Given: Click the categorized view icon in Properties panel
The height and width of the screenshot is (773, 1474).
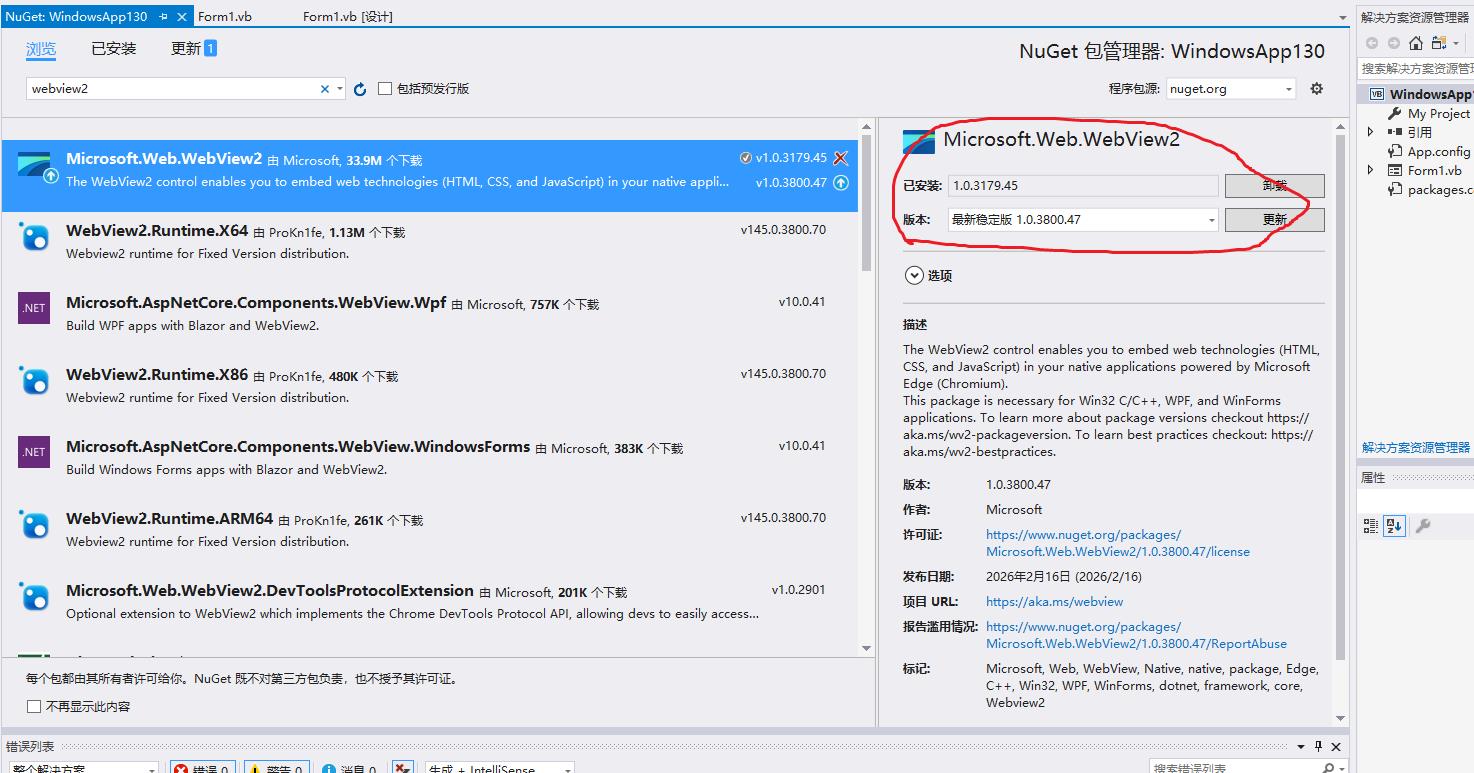Looking at the screenshot, I should 1371,526.
